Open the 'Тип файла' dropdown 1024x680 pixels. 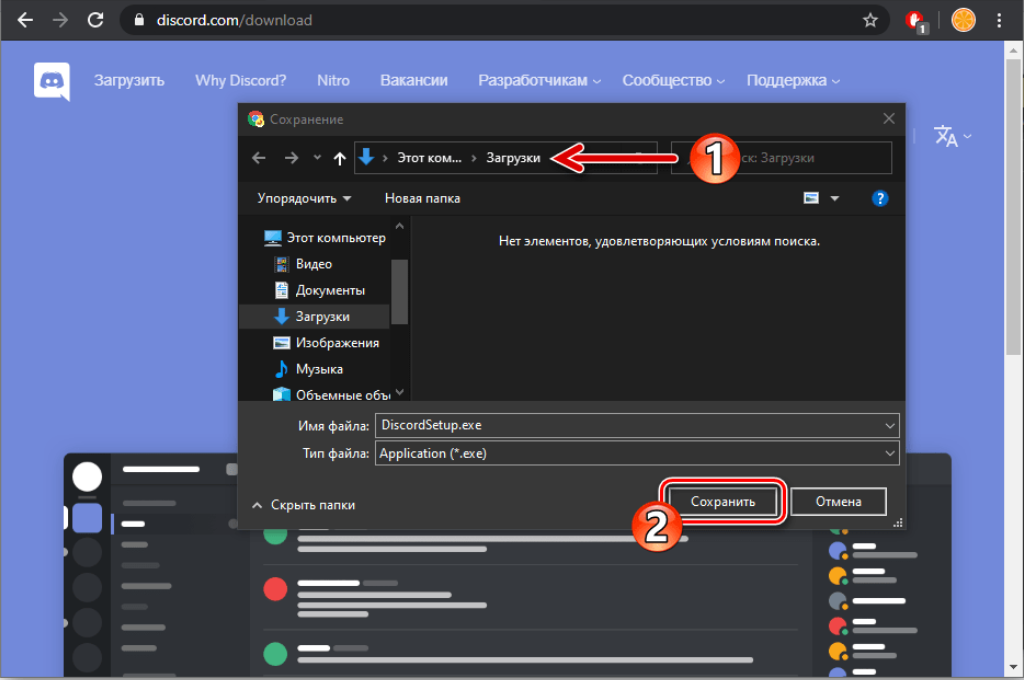(x=637, y=453)
